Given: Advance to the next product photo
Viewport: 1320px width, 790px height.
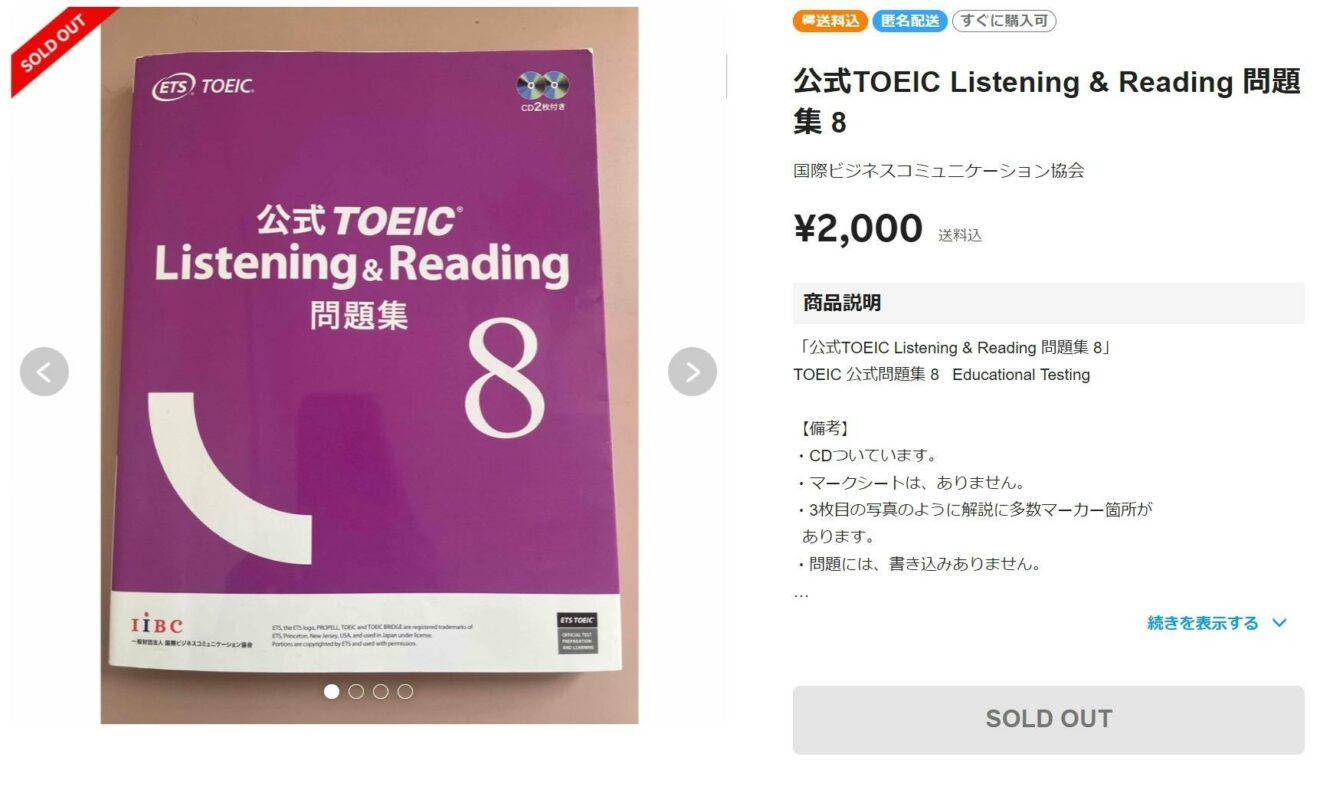Looking at the screenshot, I should 692,371.
